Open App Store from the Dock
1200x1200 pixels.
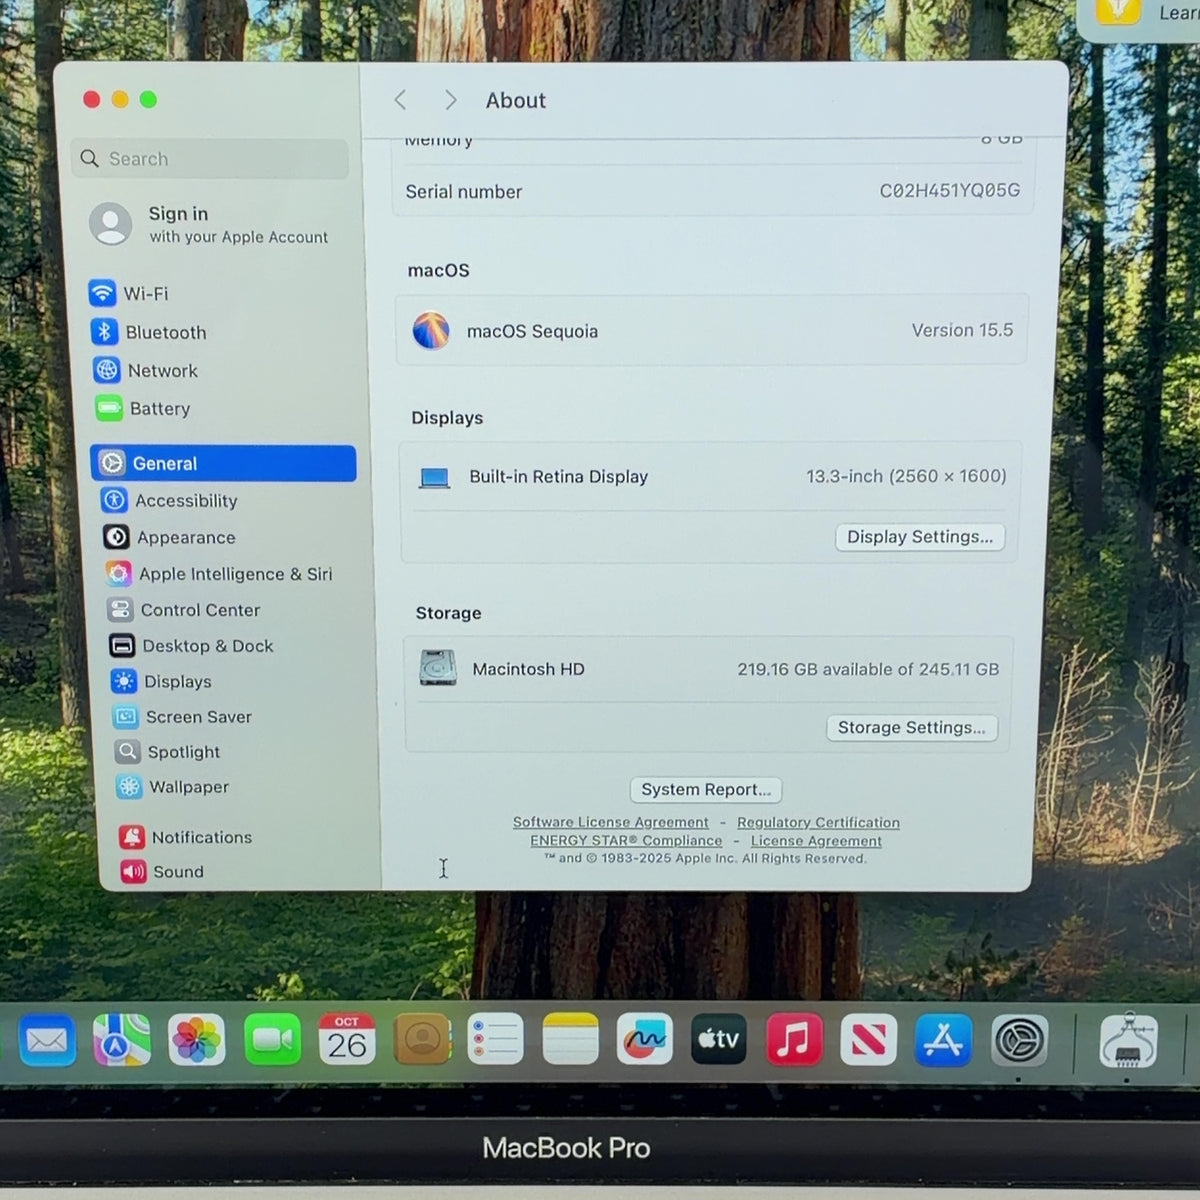pos(943,1040)
